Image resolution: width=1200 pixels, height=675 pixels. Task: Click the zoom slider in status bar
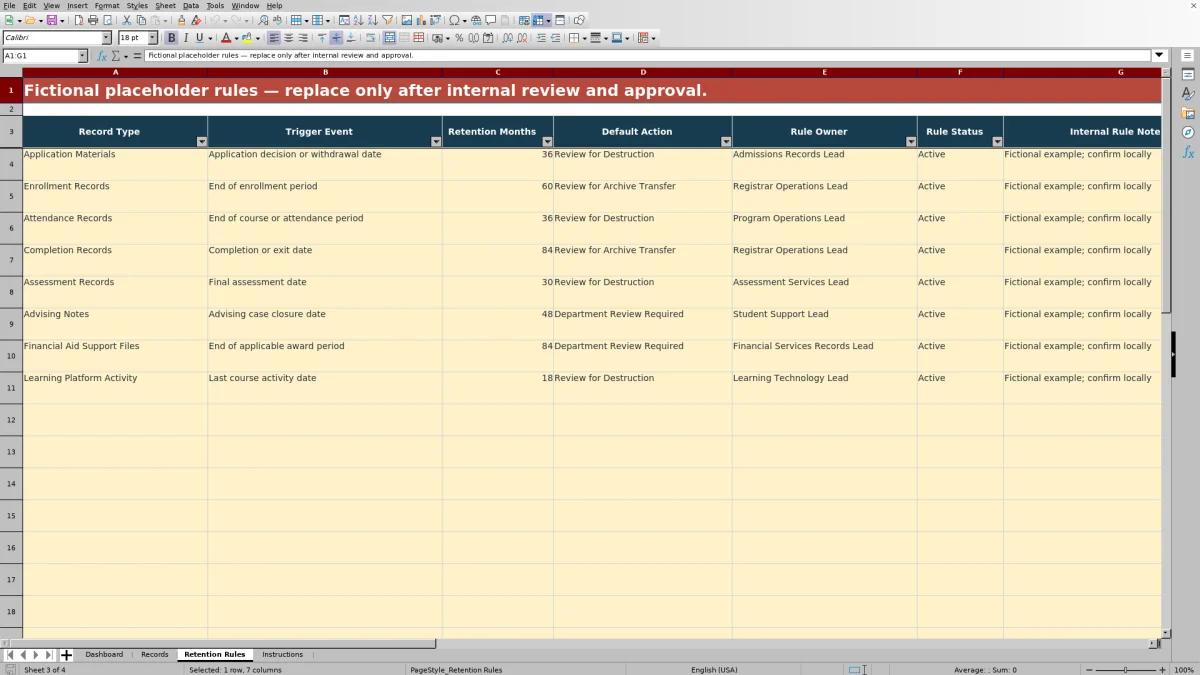[1125, 670]
